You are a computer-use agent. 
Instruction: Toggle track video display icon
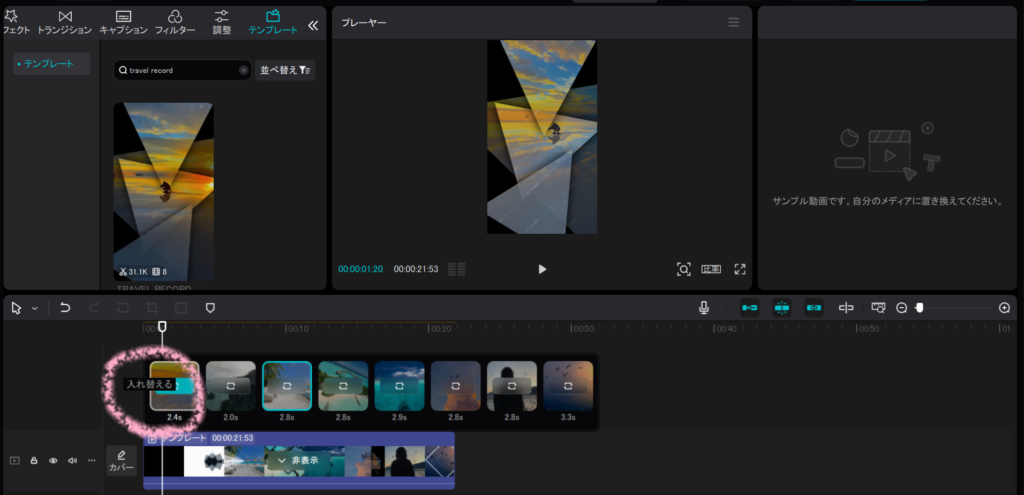(x=15, y=460)
